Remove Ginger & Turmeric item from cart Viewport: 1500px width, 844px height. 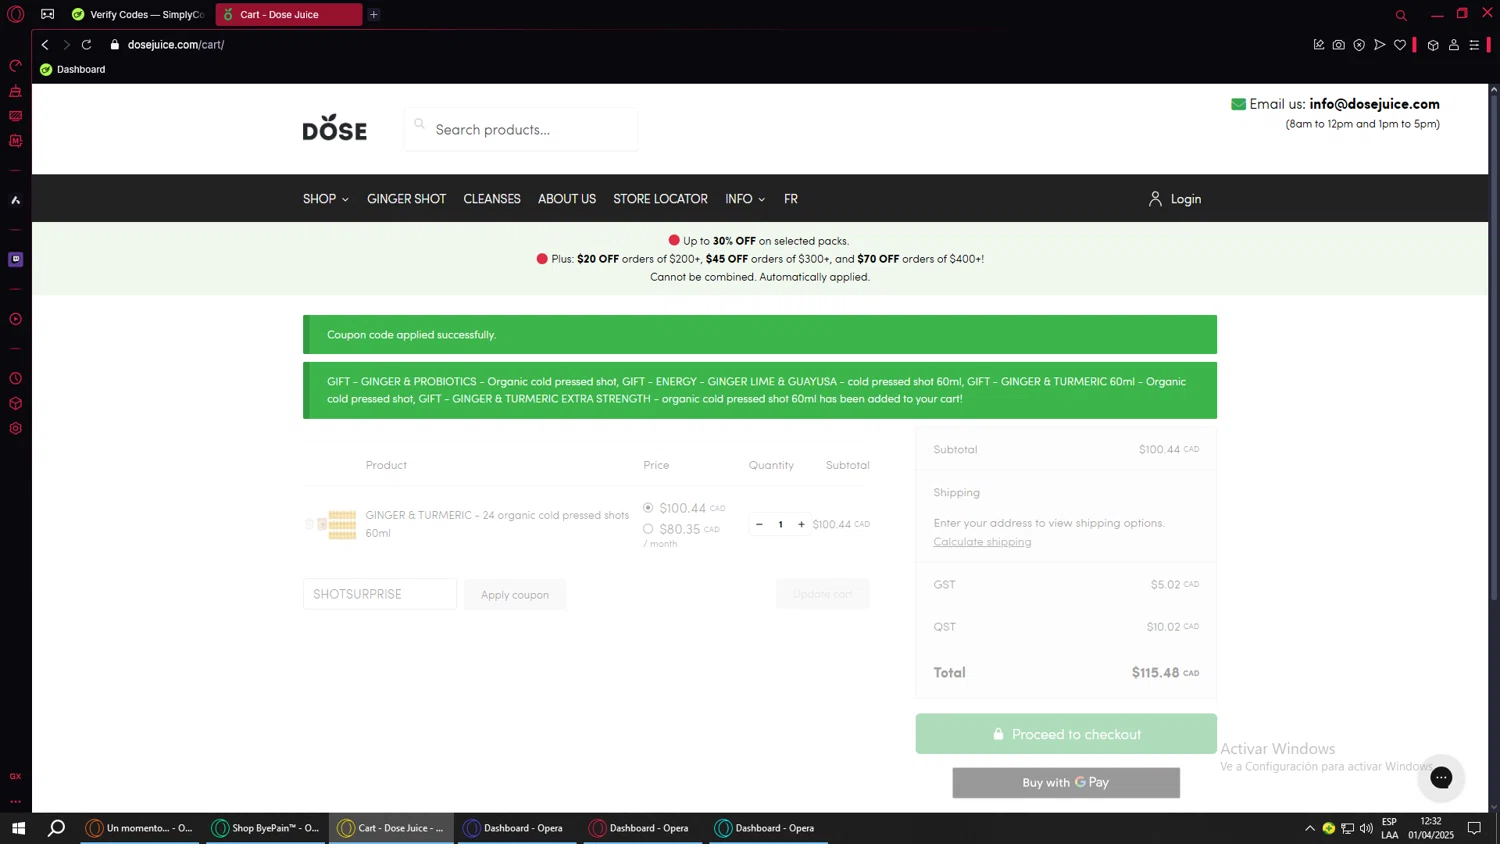(x=310, y=524)
